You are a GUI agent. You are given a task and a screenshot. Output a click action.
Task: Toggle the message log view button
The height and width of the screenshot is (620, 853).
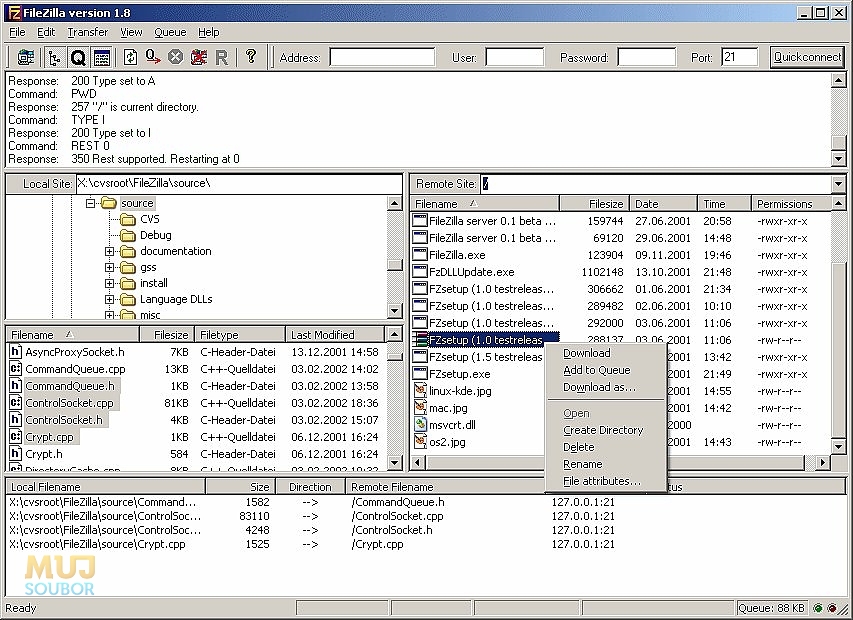click(102, 57)
